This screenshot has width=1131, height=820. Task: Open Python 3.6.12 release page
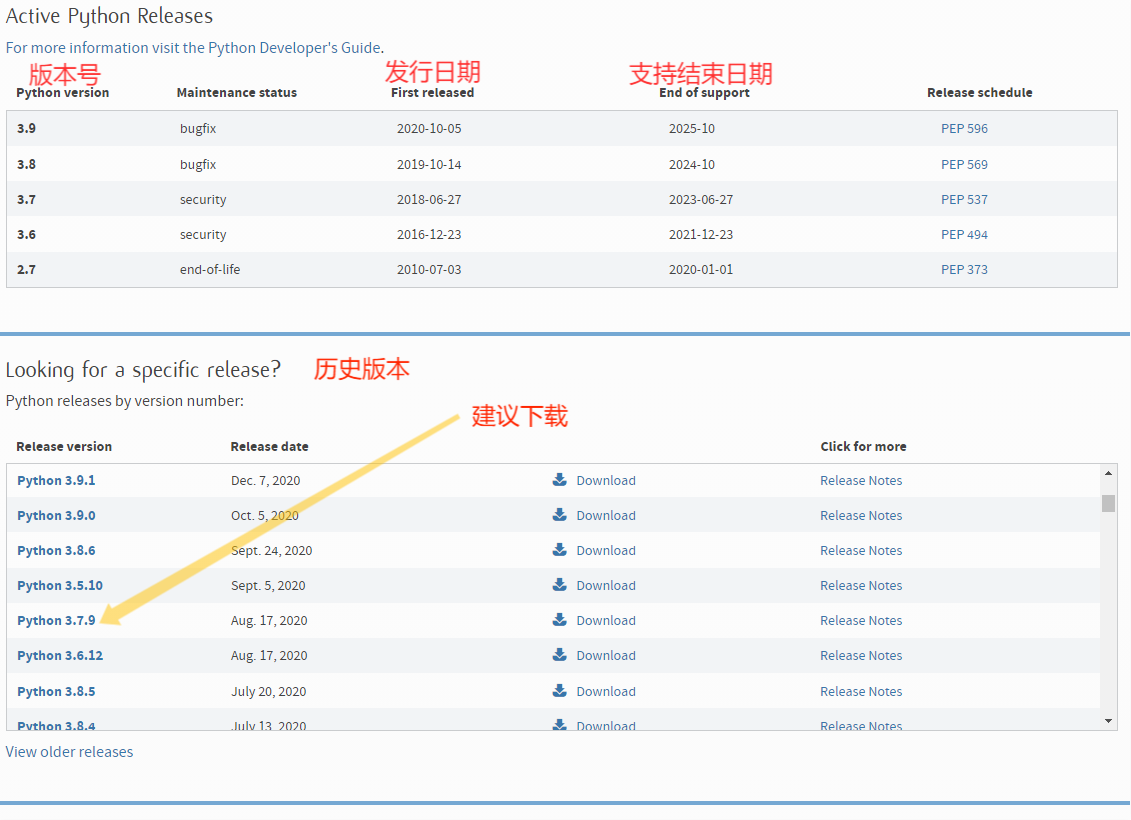click(60, 656)
